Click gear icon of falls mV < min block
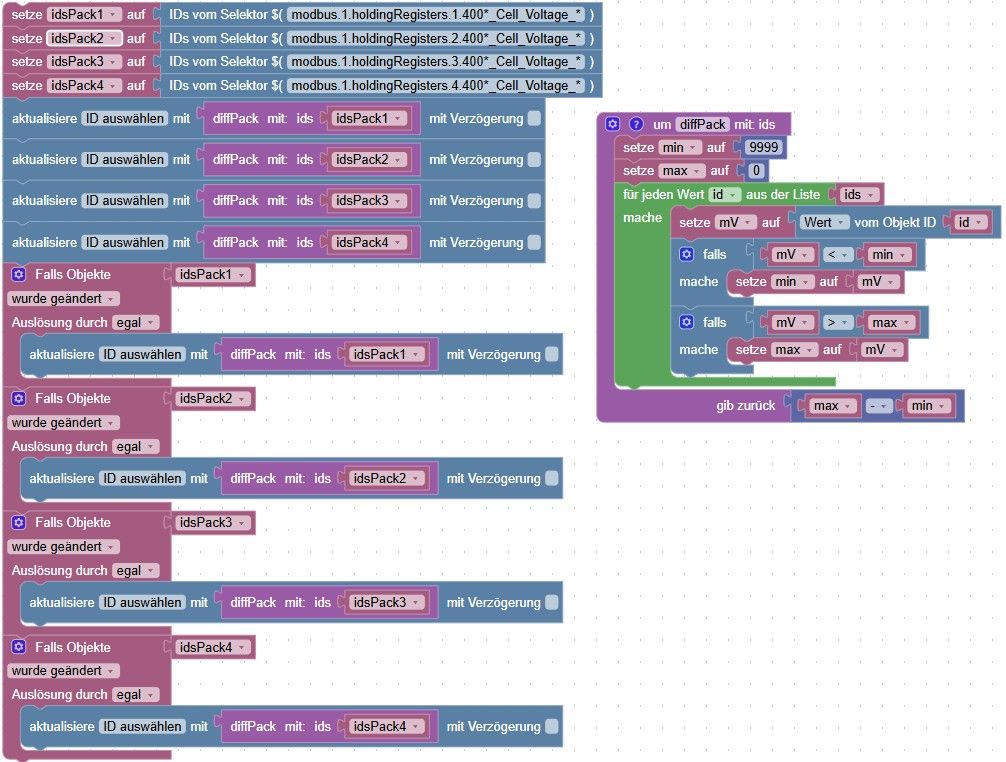Viewport: 1006px width, 762px height. click(x=686, y=254)
